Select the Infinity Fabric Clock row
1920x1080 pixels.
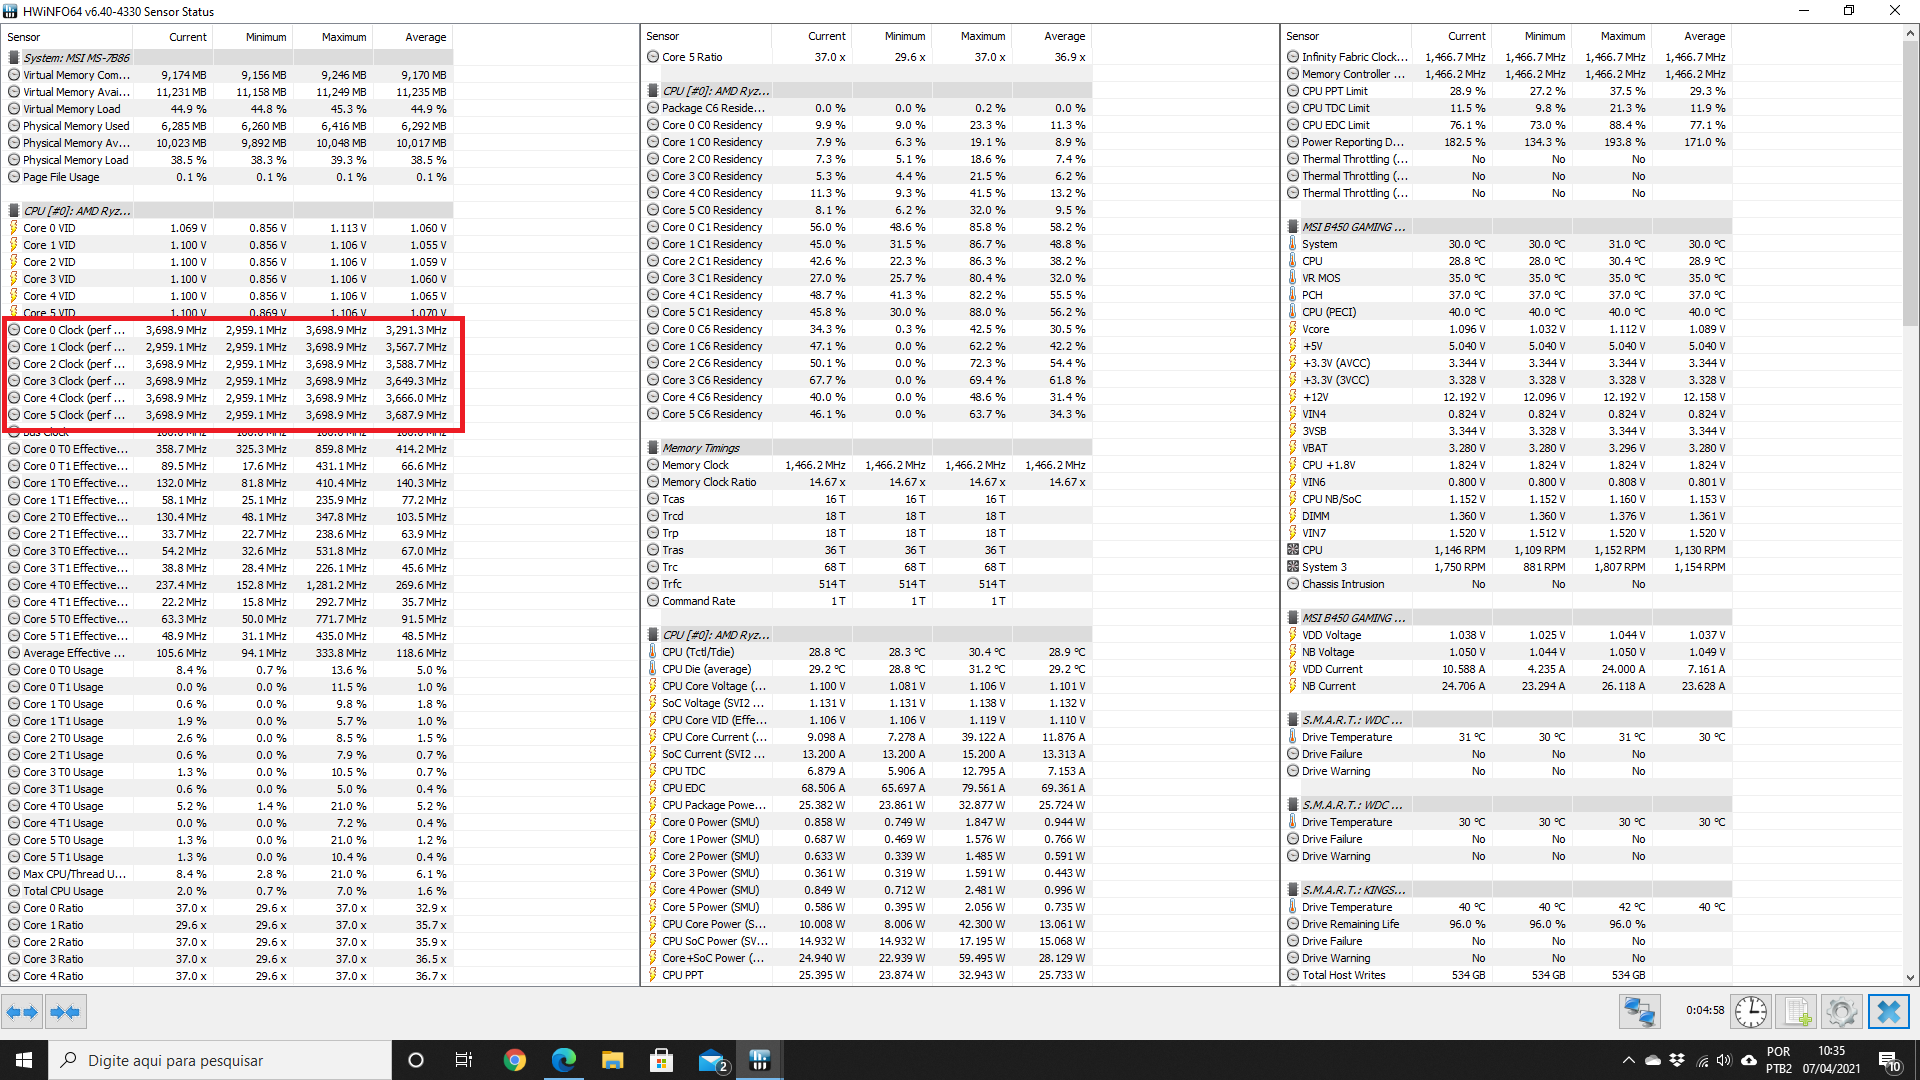tap(1507, 57)
